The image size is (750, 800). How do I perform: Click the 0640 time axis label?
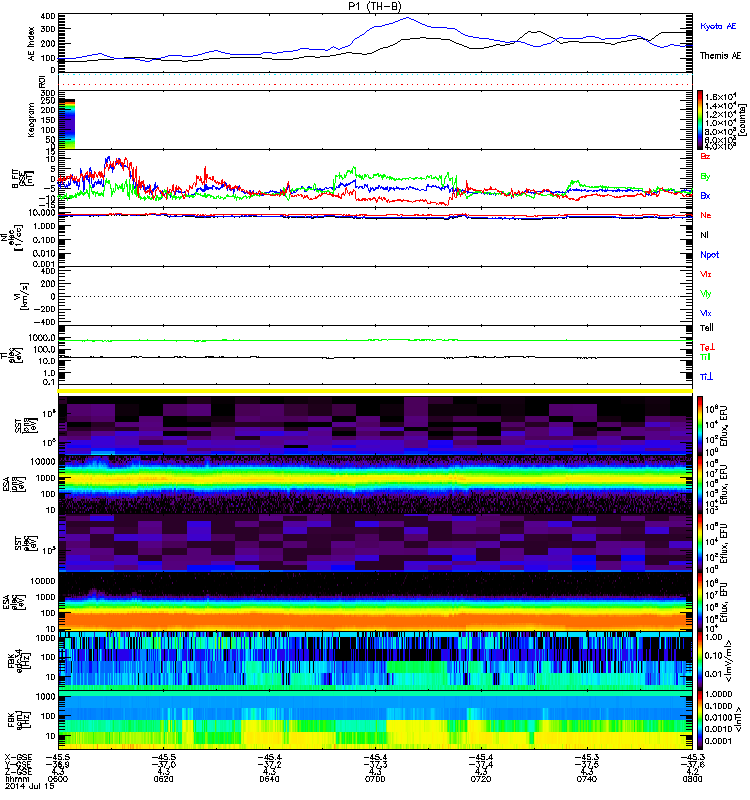click(x=269, y=779)
